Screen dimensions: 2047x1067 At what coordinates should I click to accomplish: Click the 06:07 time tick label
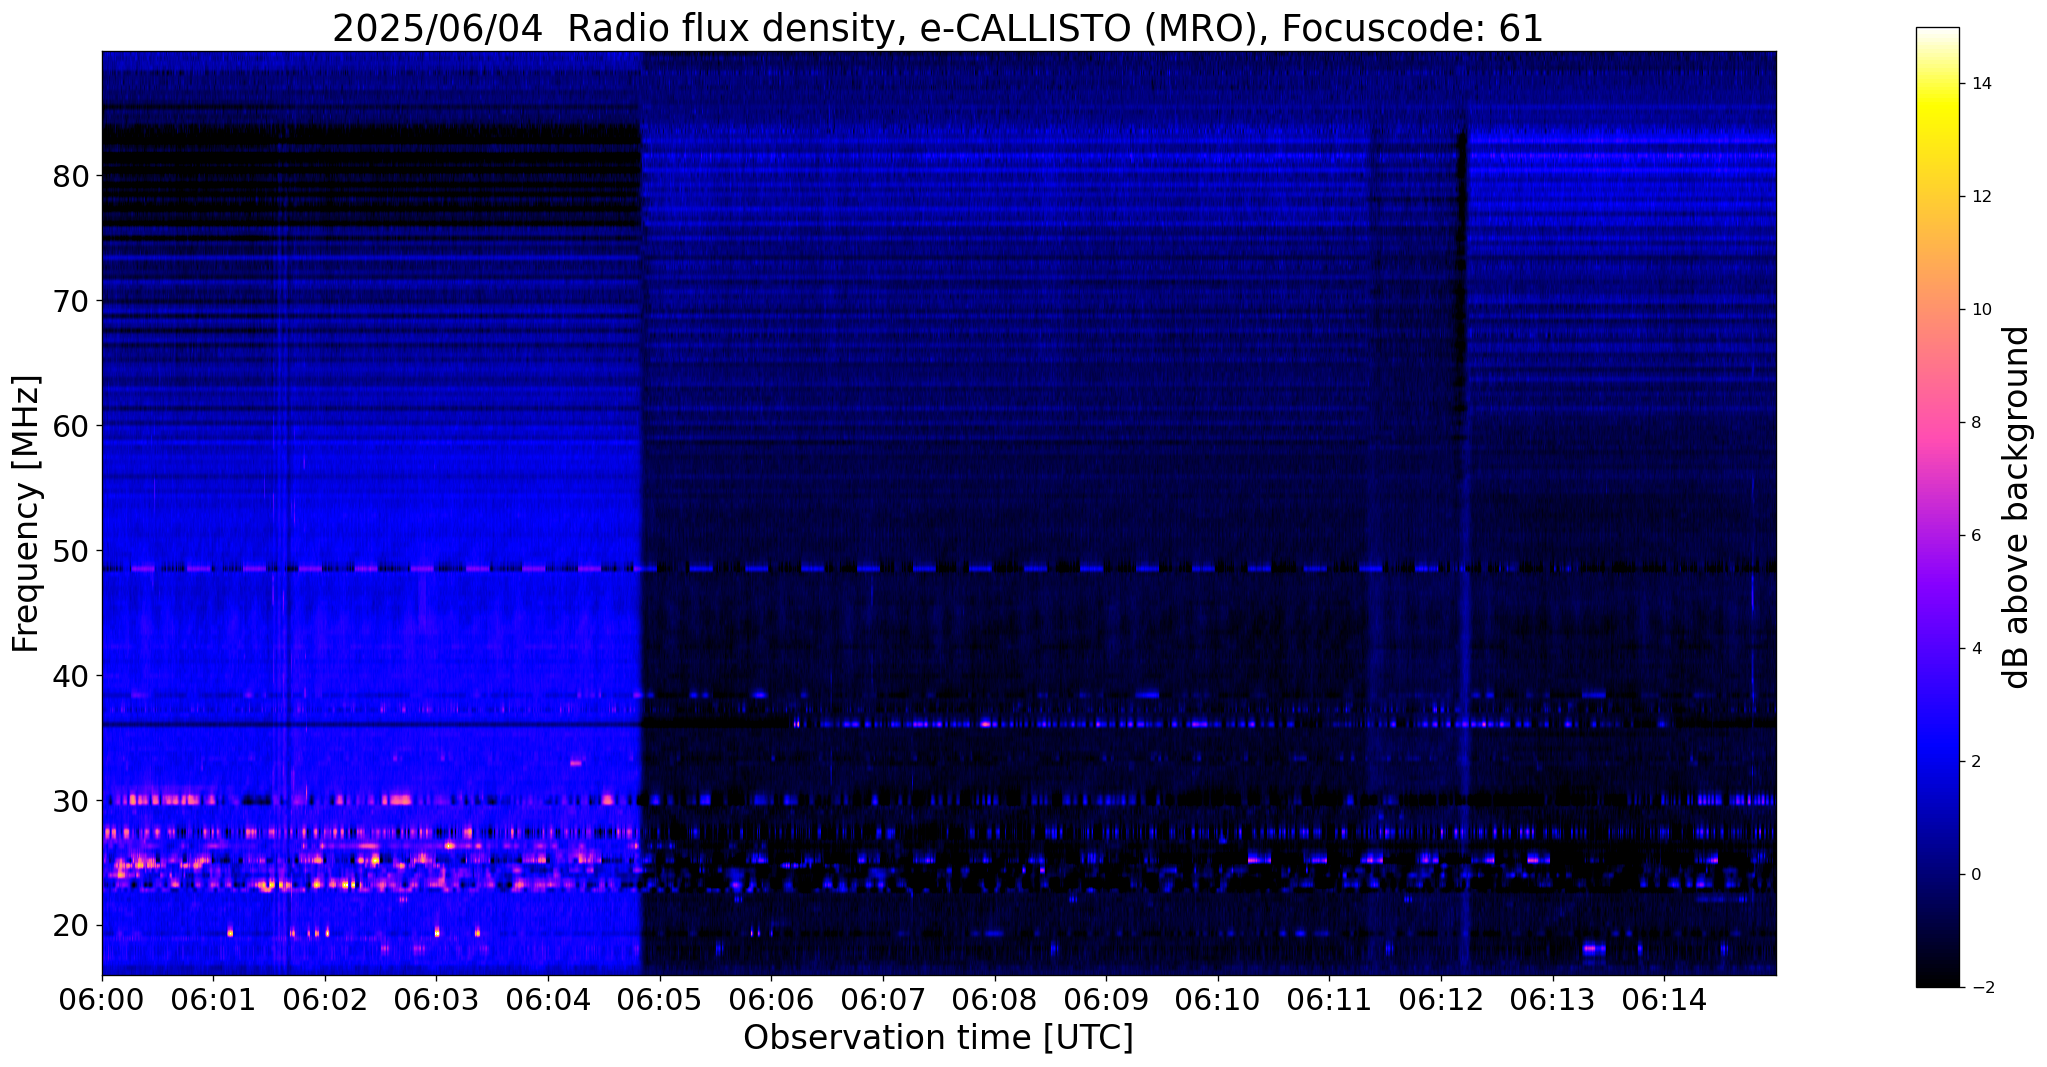[x=883, y=999]
